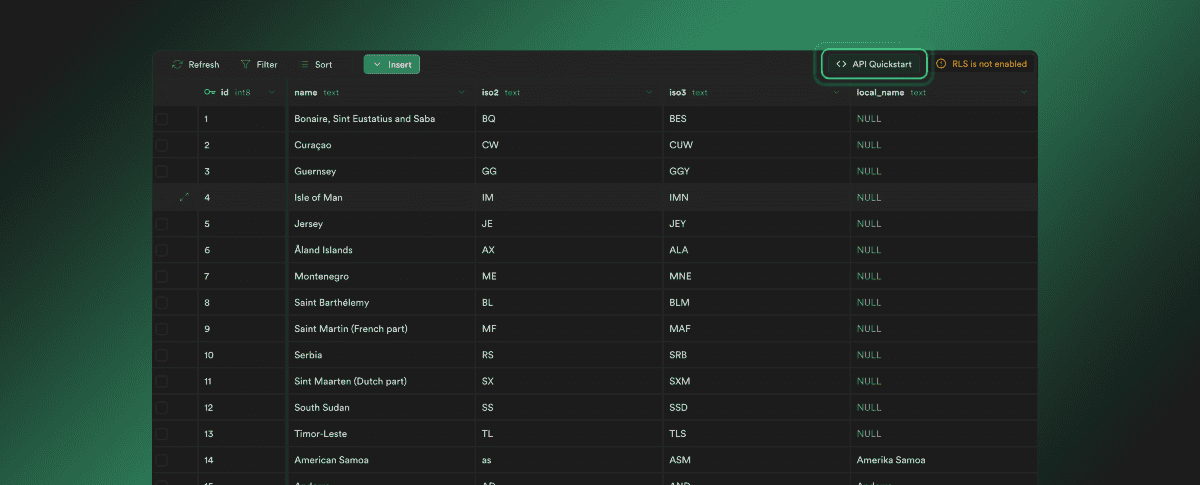Select the checkbox for row 1 Bonaire
The height and width of the screenshot is (485, 1200).
tap(162, 119)
